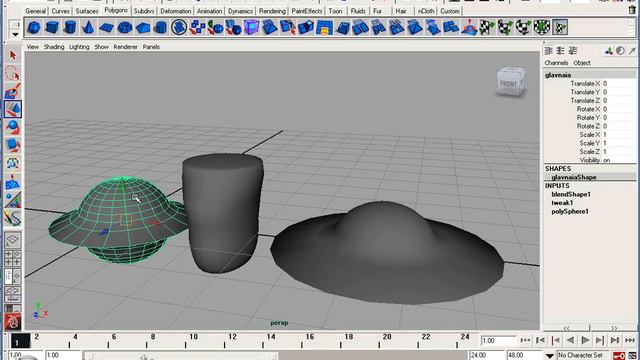Show the Channel Box only layout icon
Viewport: 640px width, 360px height.
click(549, 51)
